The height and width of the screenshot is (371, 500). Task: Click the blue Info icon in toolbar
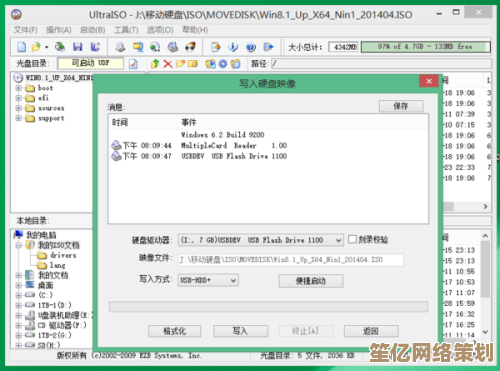pos(233,47)
